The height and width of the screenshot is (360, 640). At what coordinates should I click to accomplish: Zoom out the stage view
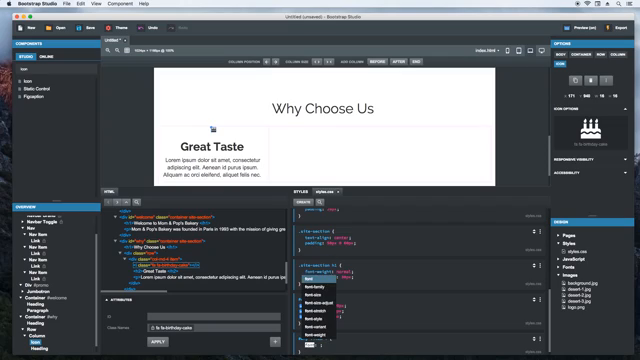[117, 50]
